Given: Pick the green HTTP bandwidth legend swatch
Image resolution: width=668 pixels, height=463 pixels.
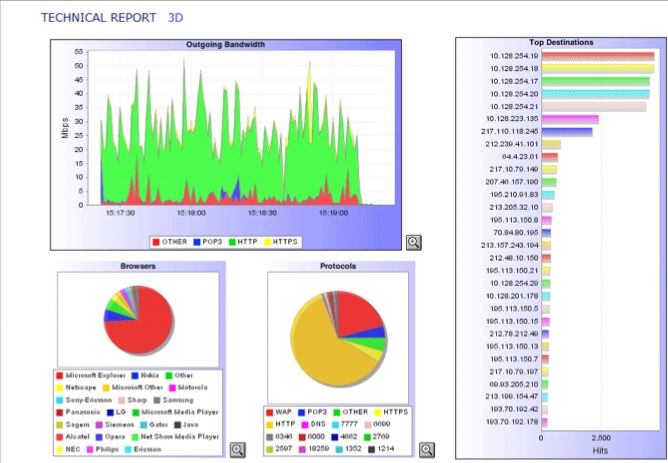Looking at the screenshot, I should click(x=232, y=242).
